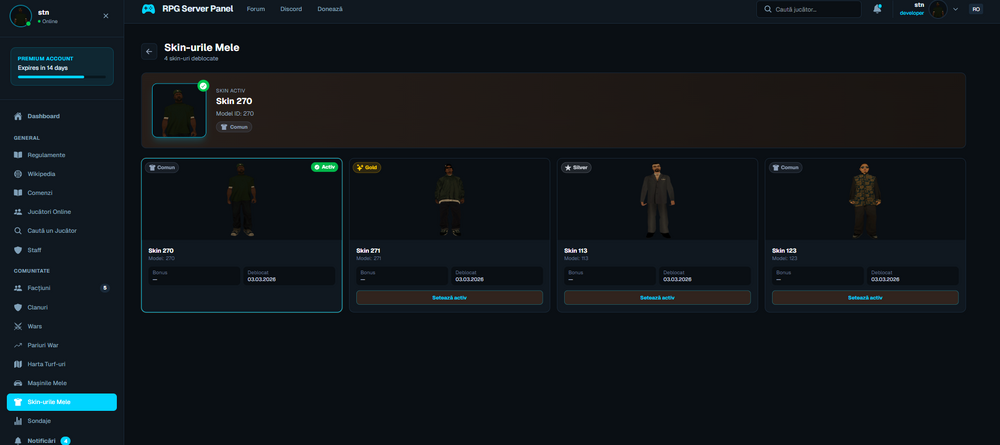The width and height of the screenshot is (1000, 445).
Task: Click the Facțiuni count badge 5
Action: click(105, 288)
